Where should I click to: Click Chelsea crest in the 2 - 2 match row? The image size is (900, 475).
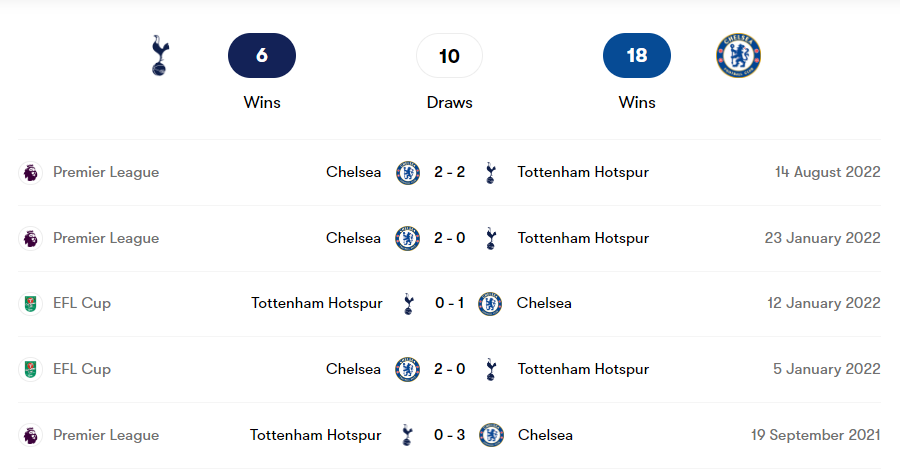pyautogui.click(x=408, y=172)
